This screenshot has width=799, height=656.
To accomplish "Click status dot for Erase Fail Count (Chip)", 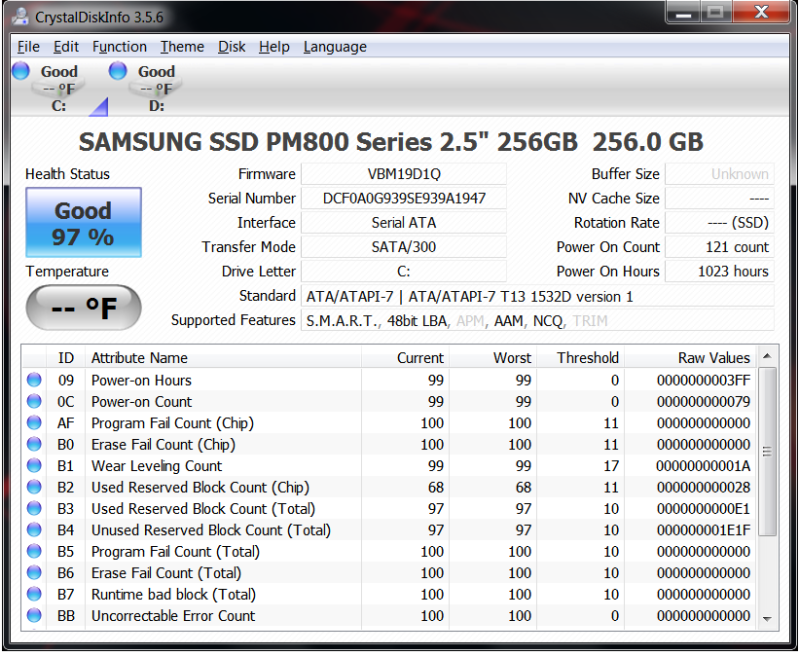I will [34, 444].
